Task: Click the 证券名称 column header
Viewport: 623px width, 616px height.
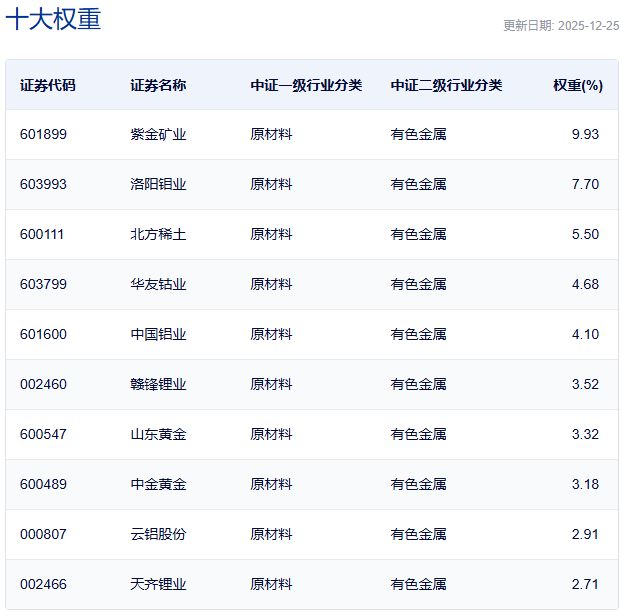Action: 158,85
